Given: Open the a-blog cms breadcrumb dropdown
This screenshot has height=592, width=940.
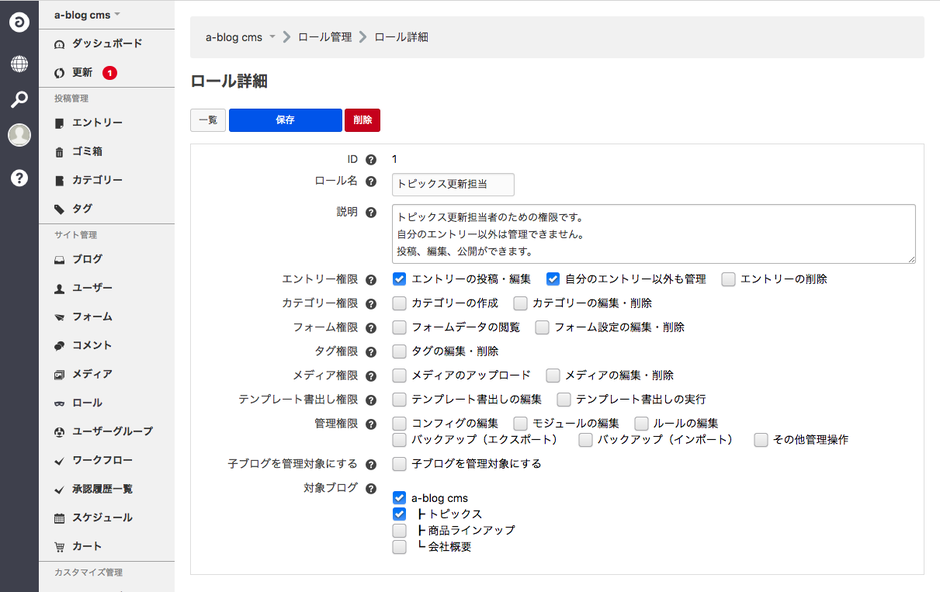Looking at the screenshot, I should pos(240,37).
